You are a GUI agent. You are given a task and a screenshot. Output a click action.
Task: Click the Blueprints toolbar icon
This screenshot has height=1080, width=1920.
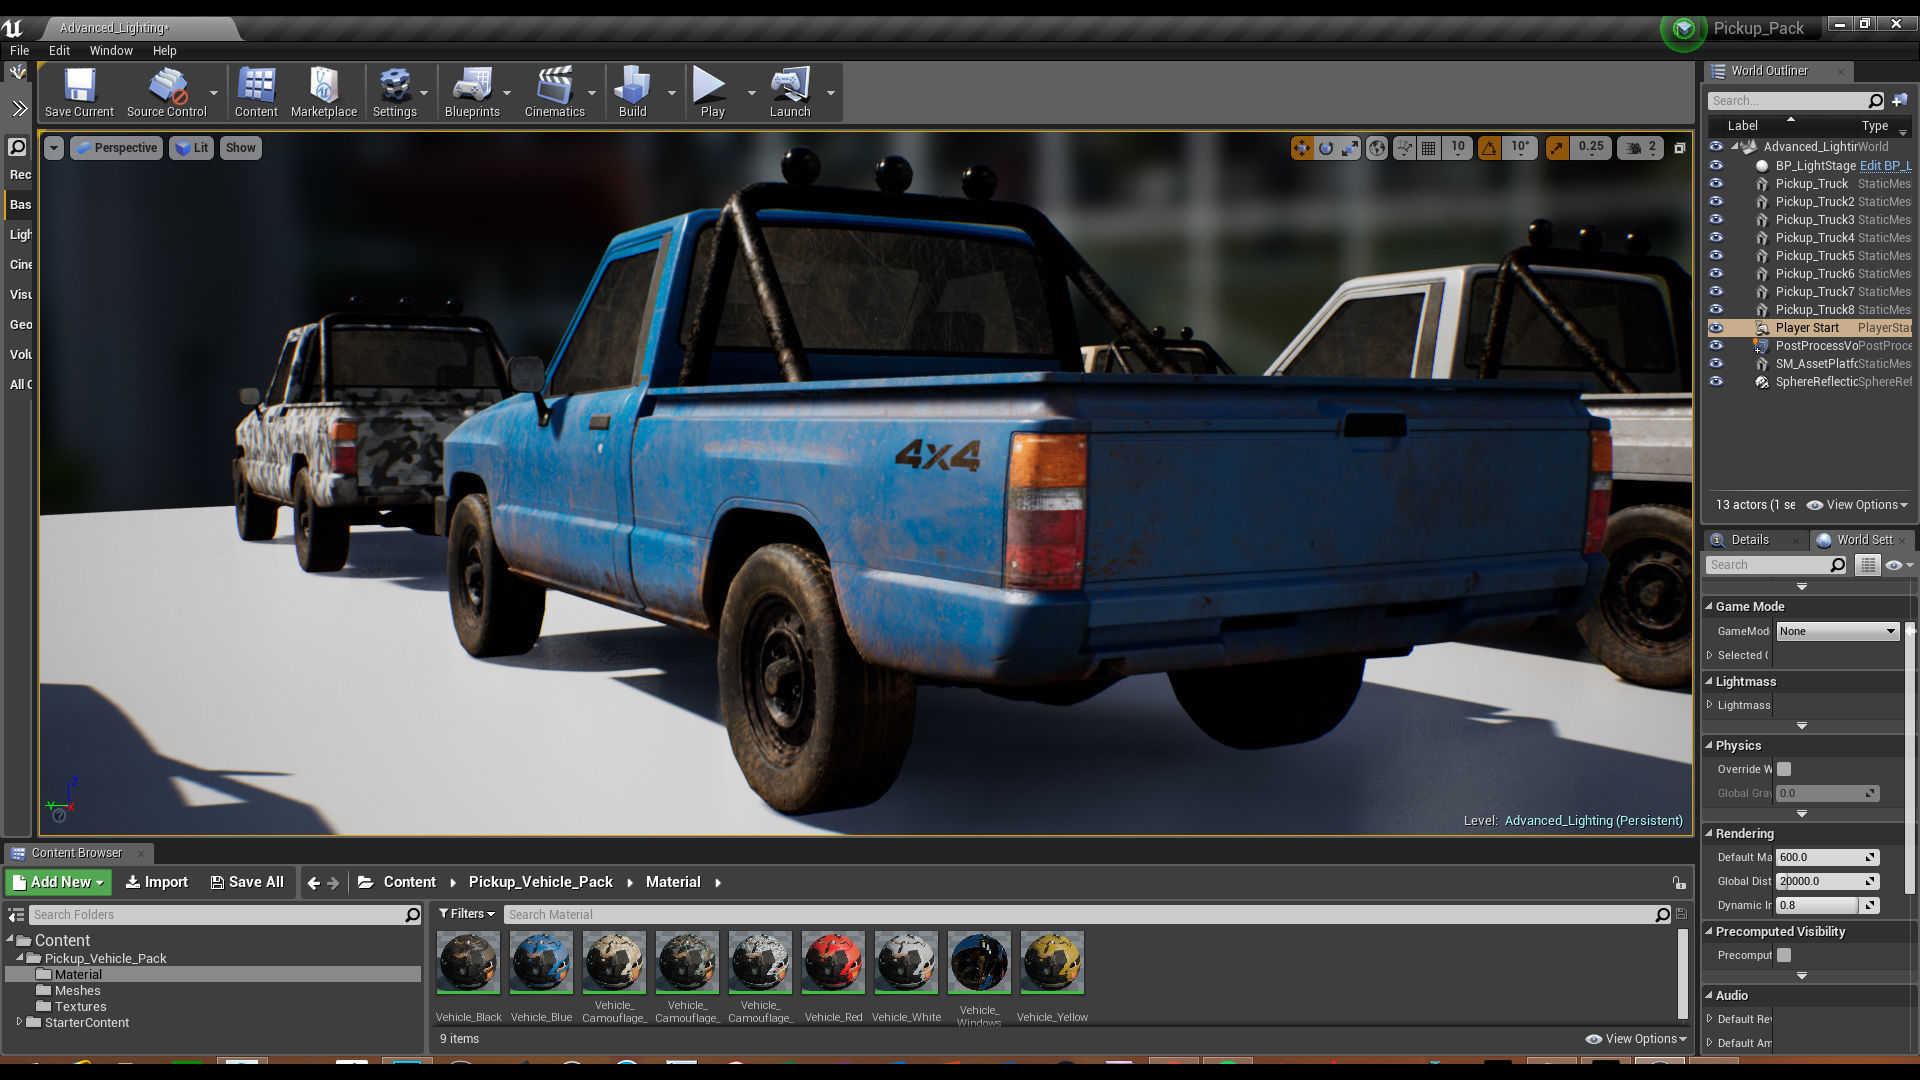[472, 92]
